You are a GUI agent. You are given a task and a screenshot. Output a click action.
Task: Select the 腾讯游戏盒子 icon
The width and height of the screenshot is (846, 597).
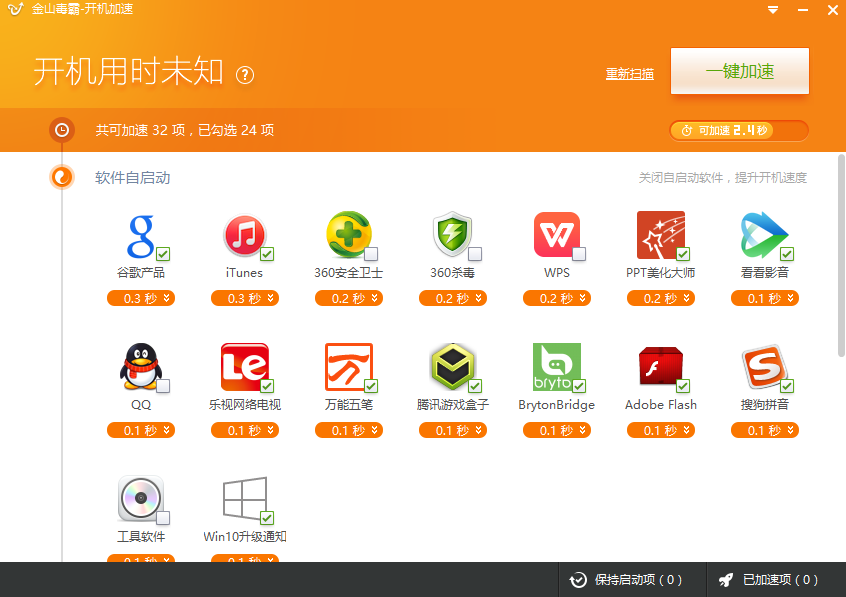point(453,367)
